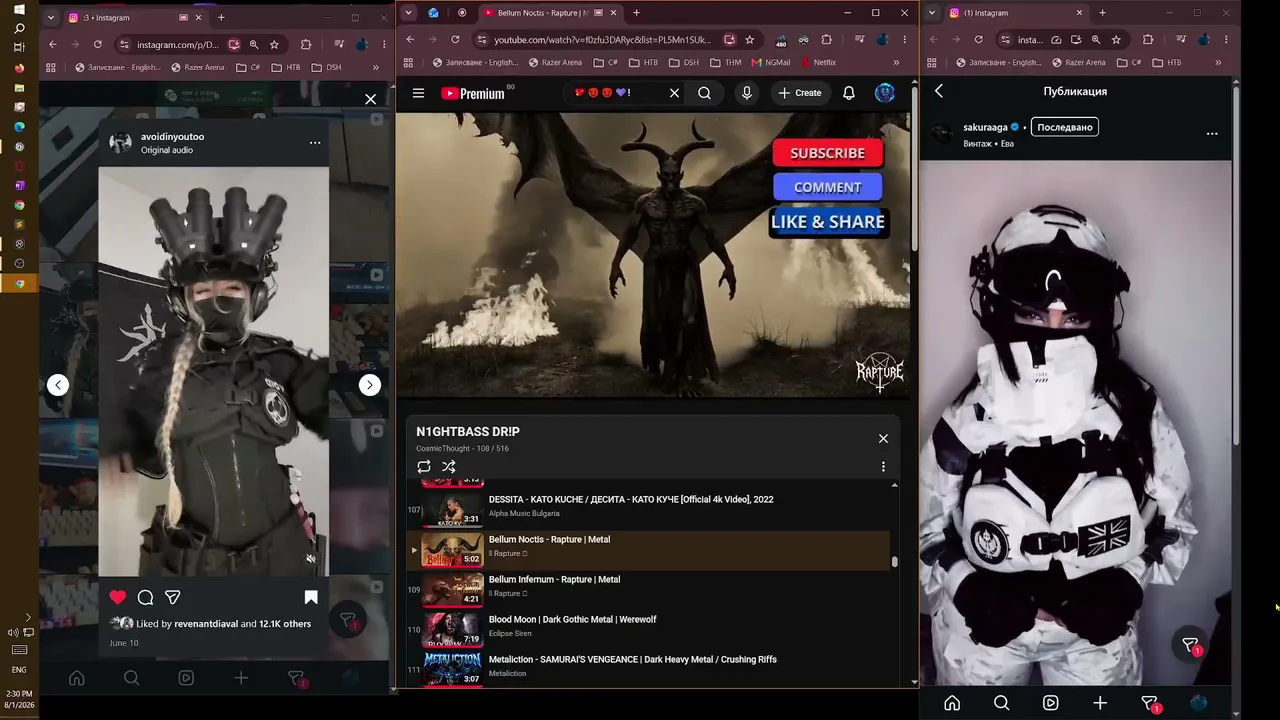This screenshot has height=720, width=1280.
Task: Open the revenantdiaval profile from the likes line
Action: click(206, 624)
